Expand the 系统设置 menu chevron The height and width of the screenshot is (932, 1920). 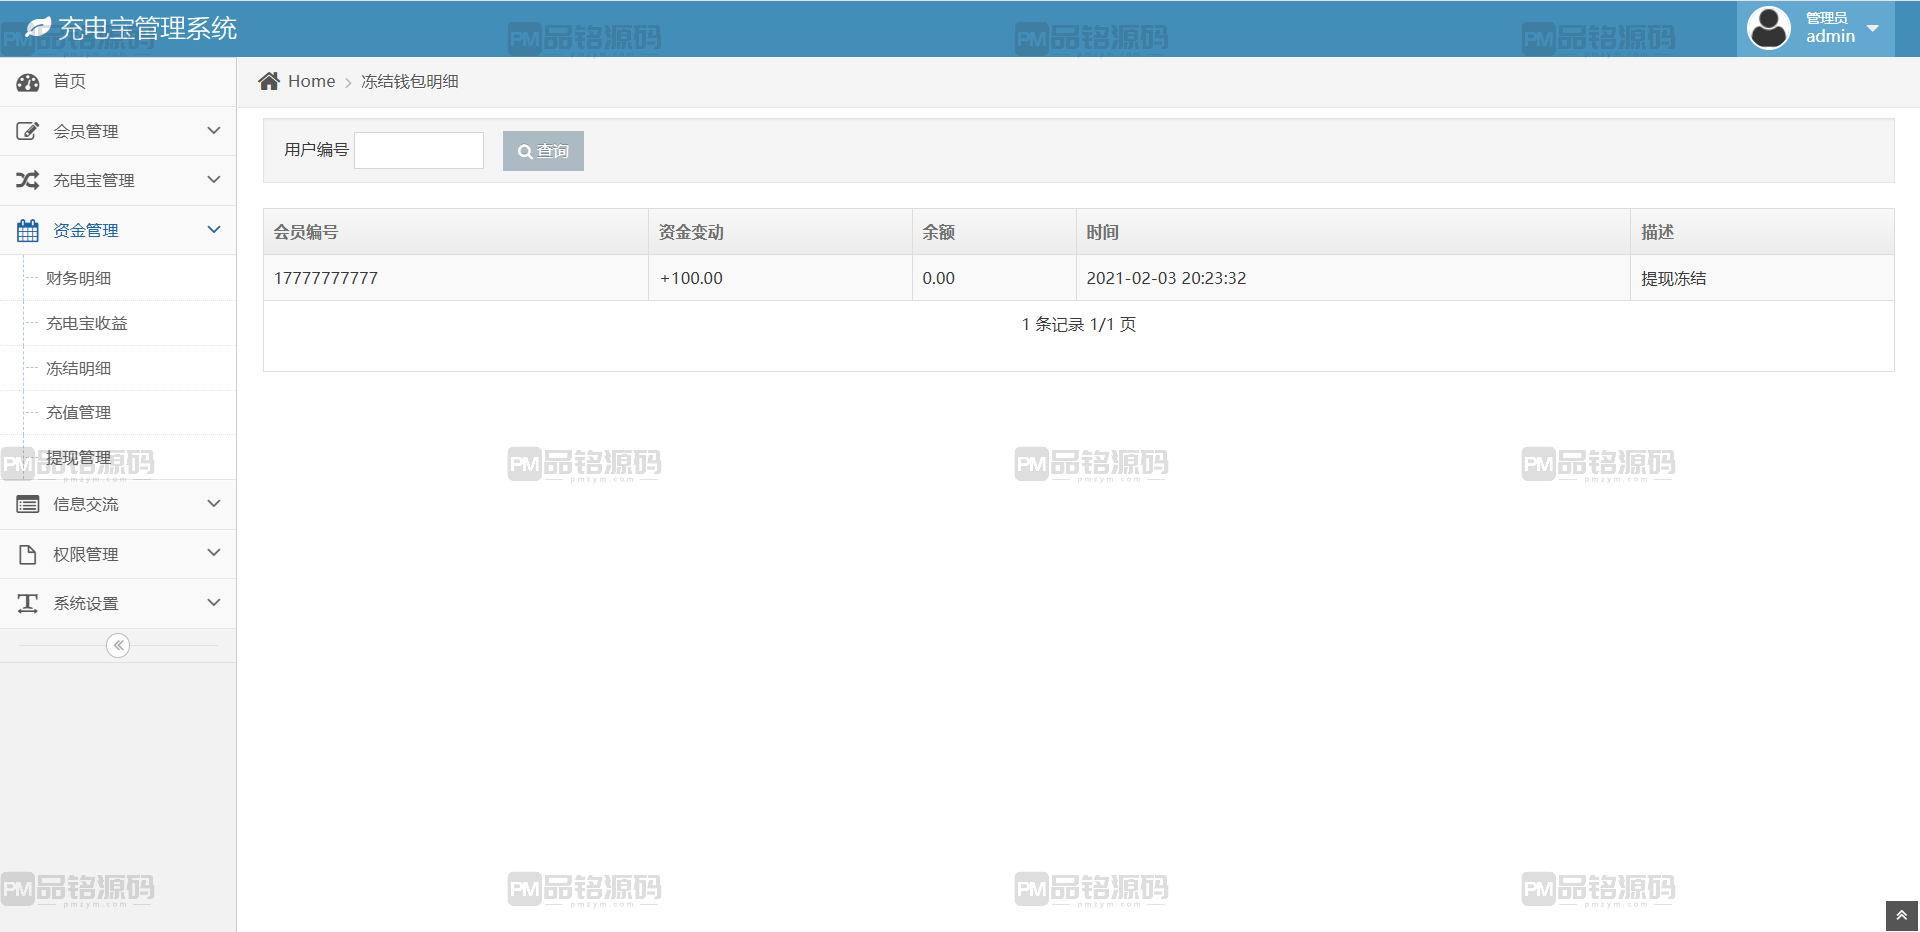(213, 602)
